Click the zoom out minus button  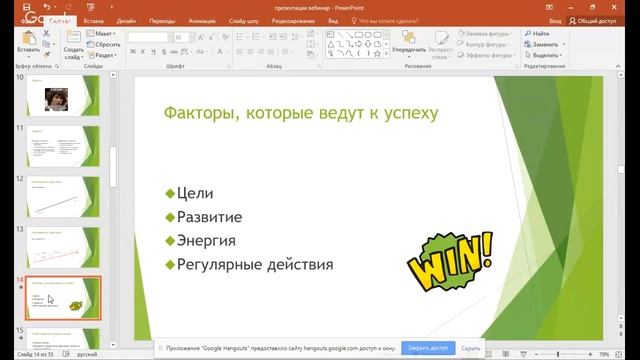[536, 354]
